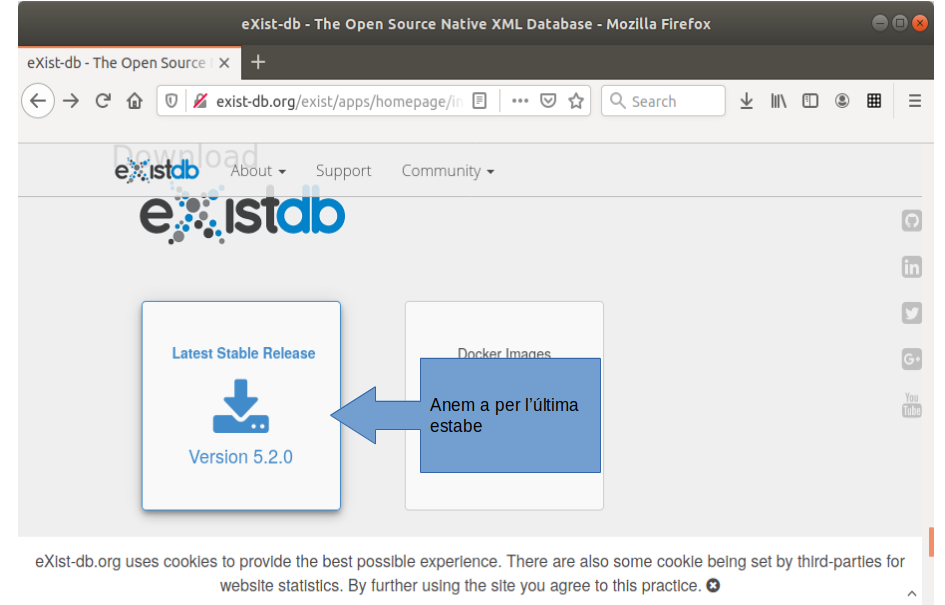The width and height of the screenshot is (945, 605).
Task: Open tracking protection shield info
Action: coord(172,101)
